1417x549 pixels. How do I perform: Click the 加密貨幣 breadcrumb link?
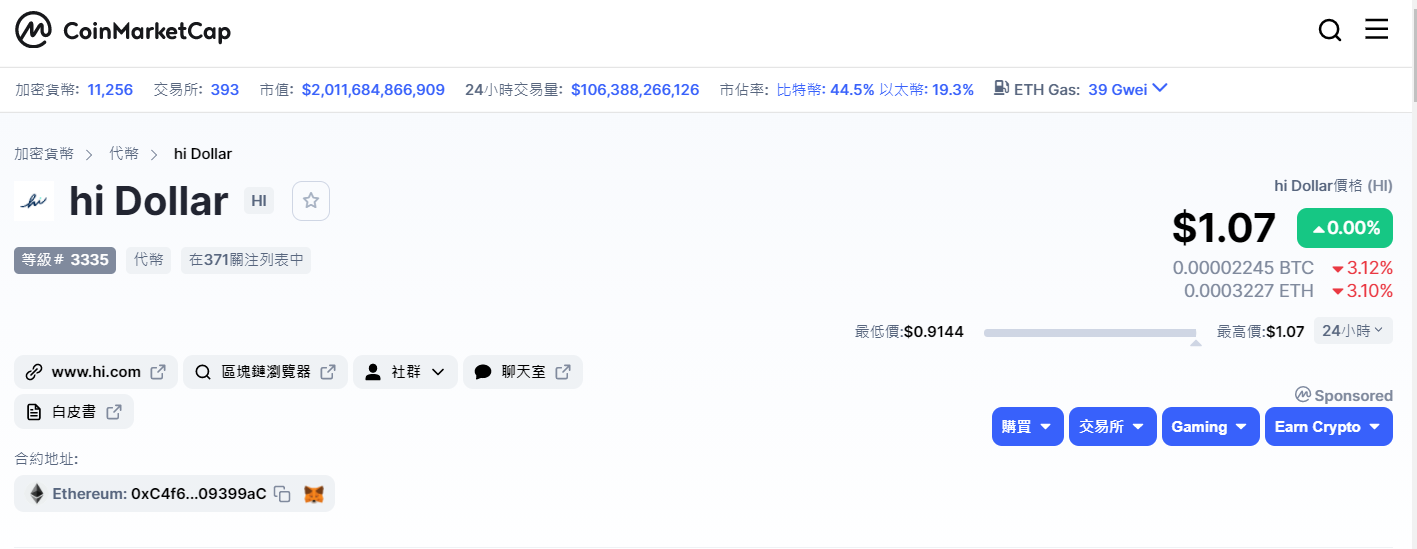coord(44,154)
